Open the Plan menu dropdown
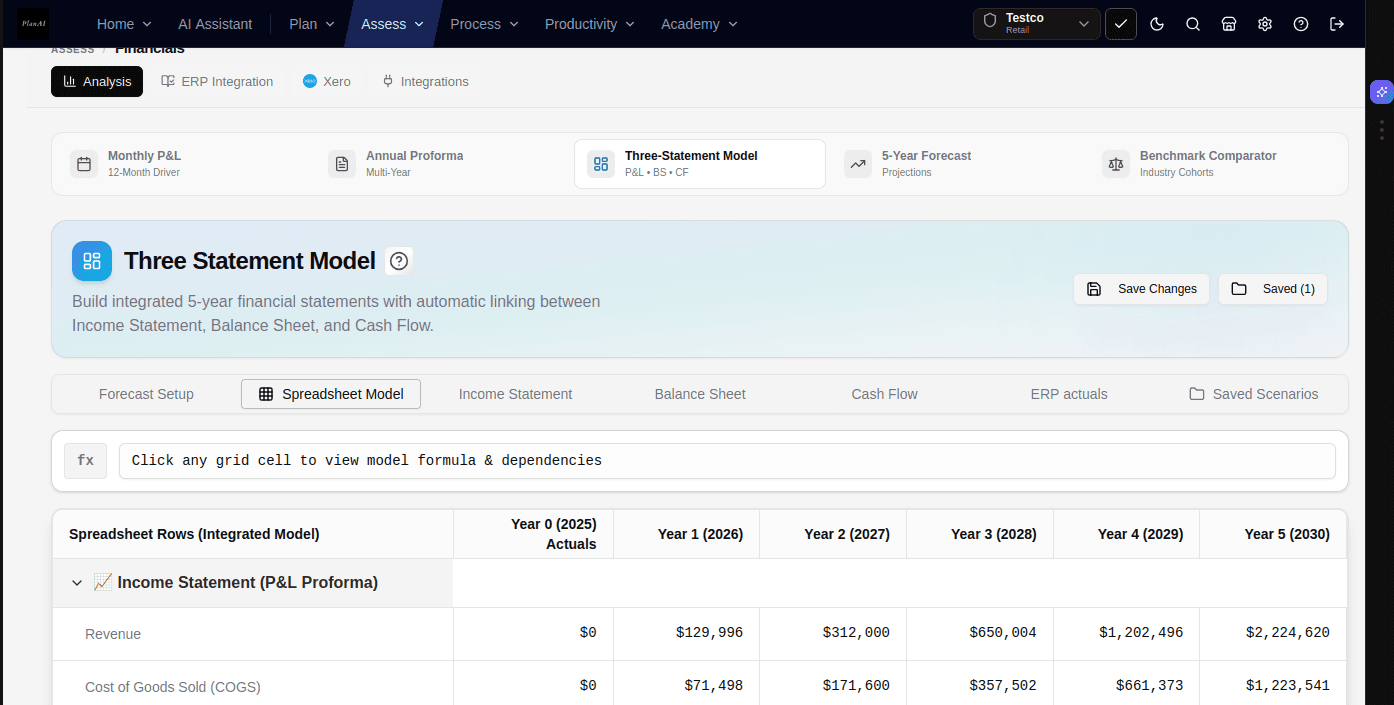 (311, 24)
